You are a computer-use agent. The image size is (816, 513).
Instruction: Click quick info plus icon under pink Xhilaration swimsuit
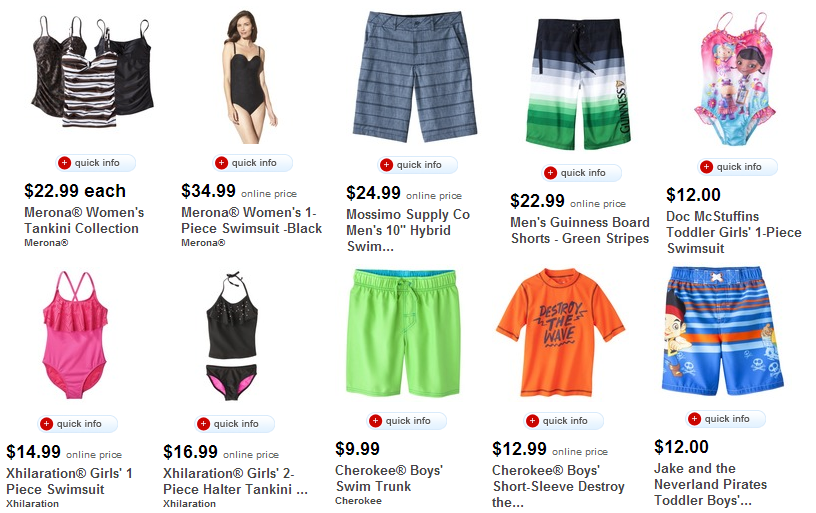pyautogui.click(x=46, y=424)
